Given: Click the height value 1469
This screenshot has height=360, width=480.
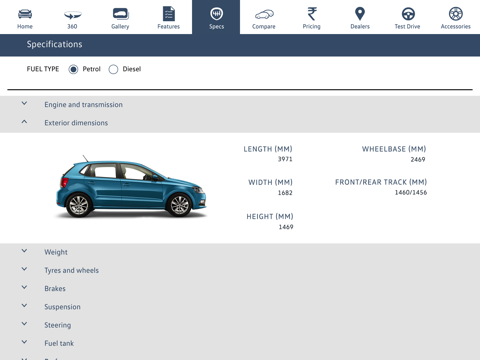Looking at the screenshot, I should click(x=286, y=227).
